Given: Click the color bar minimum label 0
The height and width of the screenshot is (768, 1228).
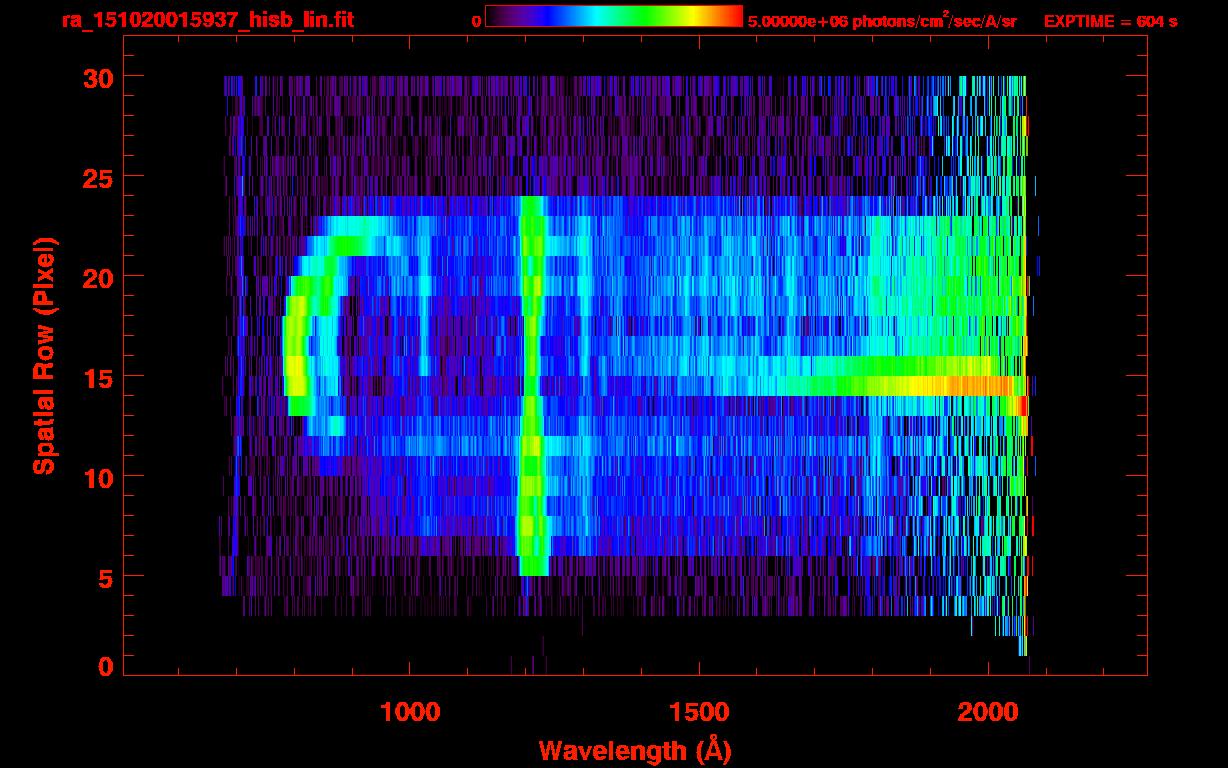Looking at the screenshot, I should pos(476,20).
